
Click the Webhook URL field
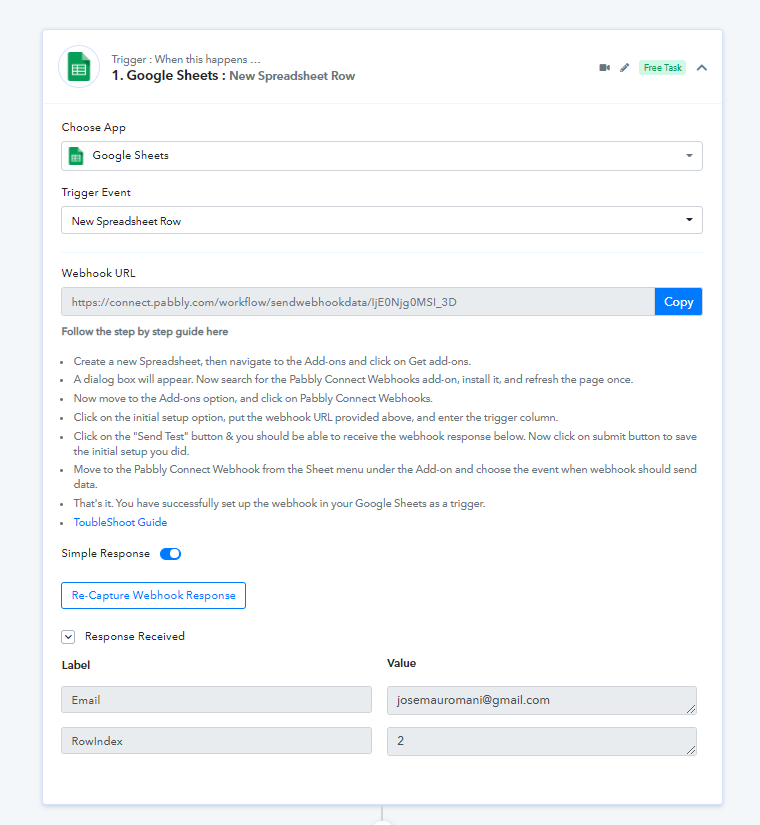[358, 301]
